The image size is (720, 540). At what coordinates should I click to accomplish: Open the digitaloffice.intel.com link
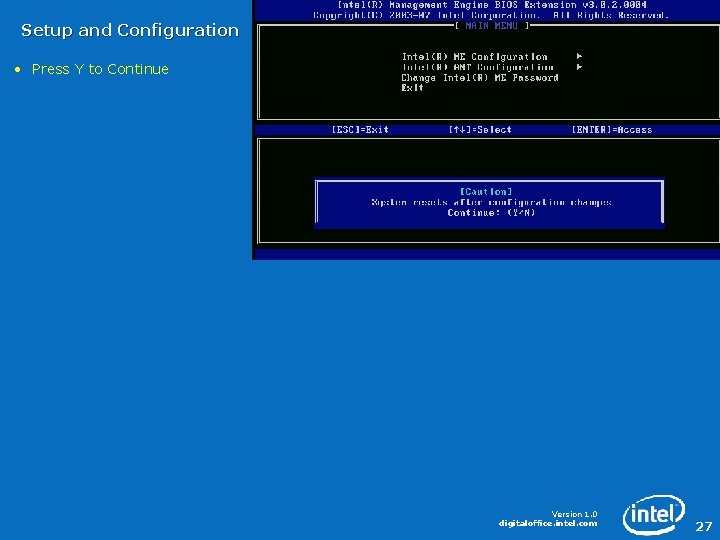pyautogui.click(x=548, y=523)
